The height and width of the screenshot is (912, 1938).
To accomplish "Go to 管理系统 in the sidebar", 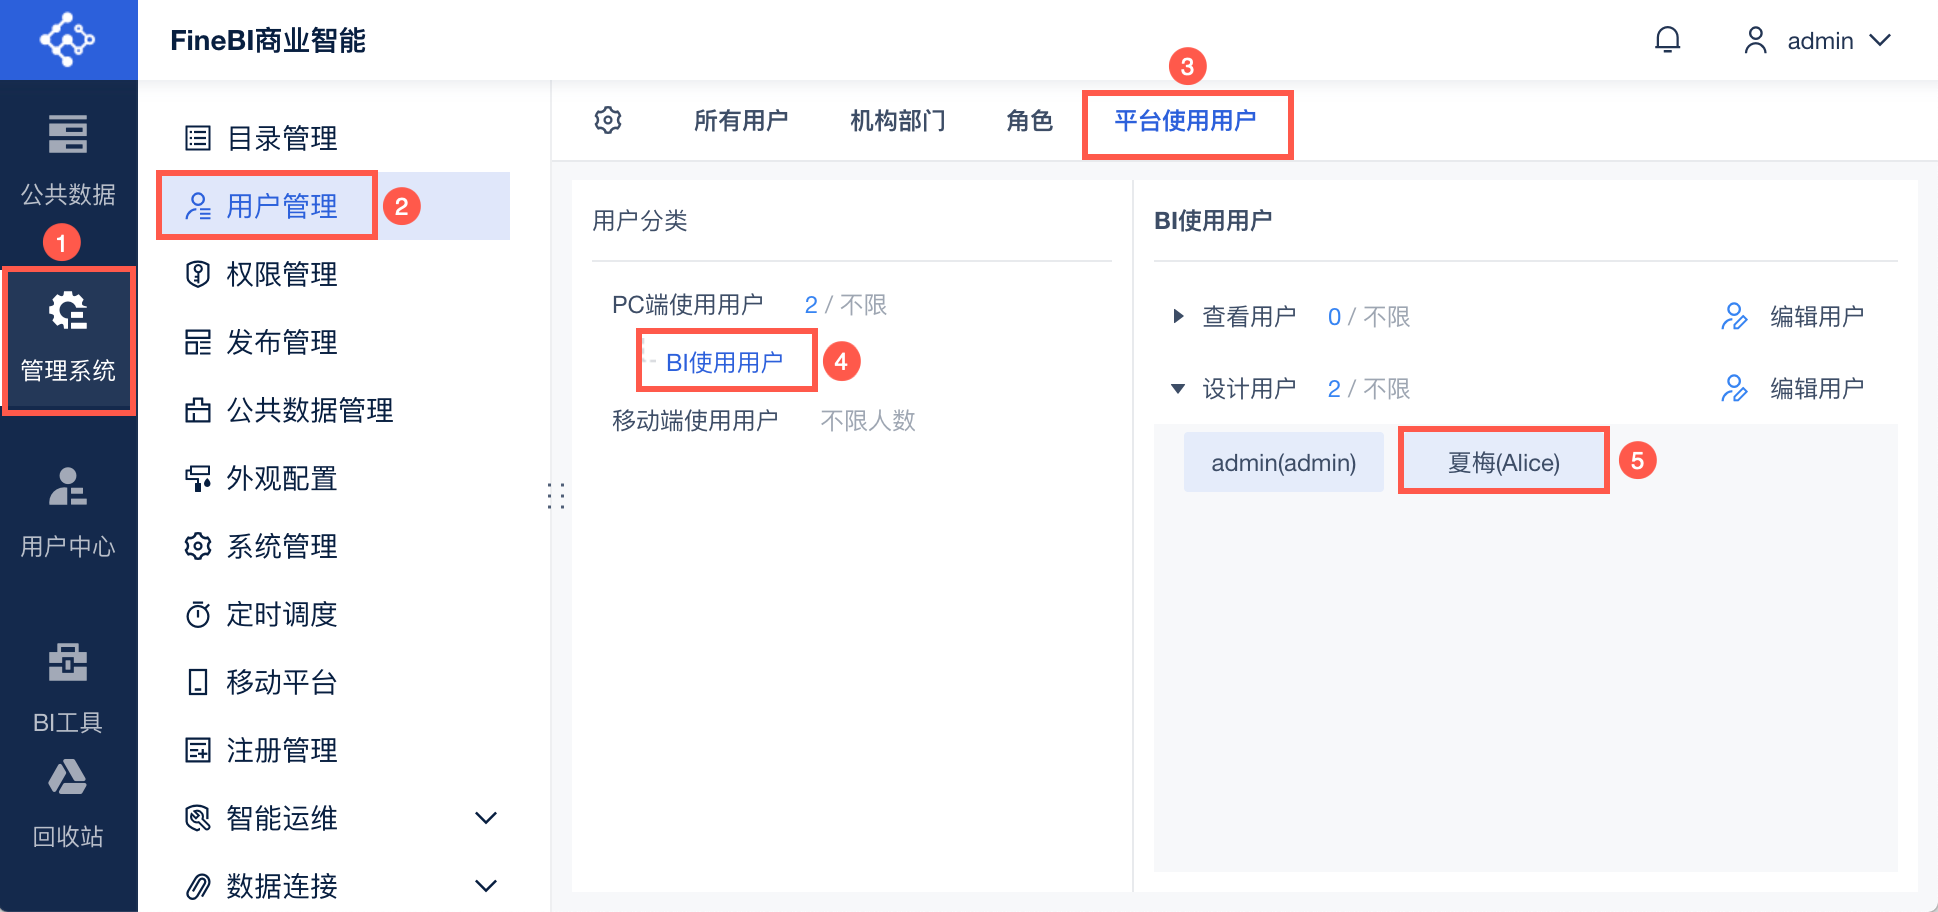I will 68,338.
